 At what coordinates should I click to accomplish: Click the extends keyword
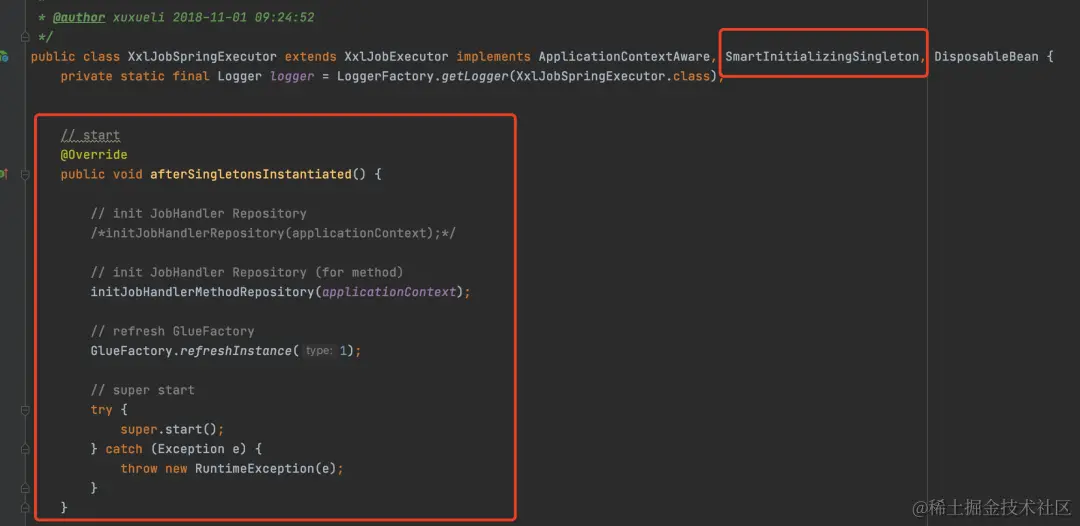(x=311, y=56)
